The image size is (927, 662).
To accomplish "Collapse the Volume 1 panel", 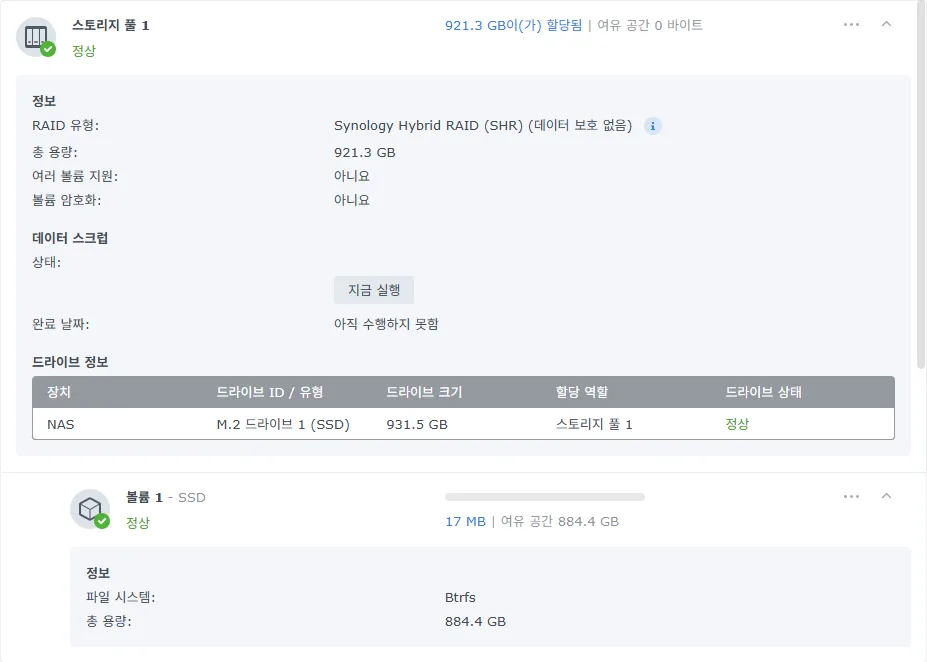I will coord(884,495).
